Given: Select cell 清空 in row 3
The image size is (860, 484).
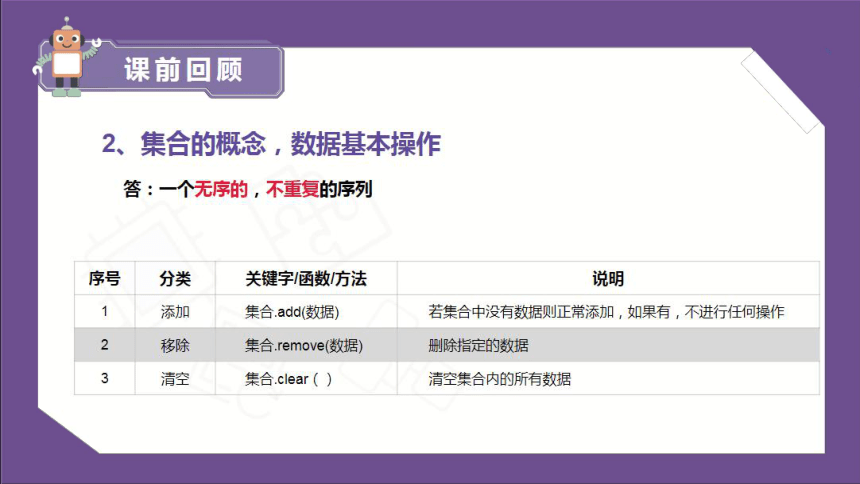Looking at the screenshot, I should point(175,379).
